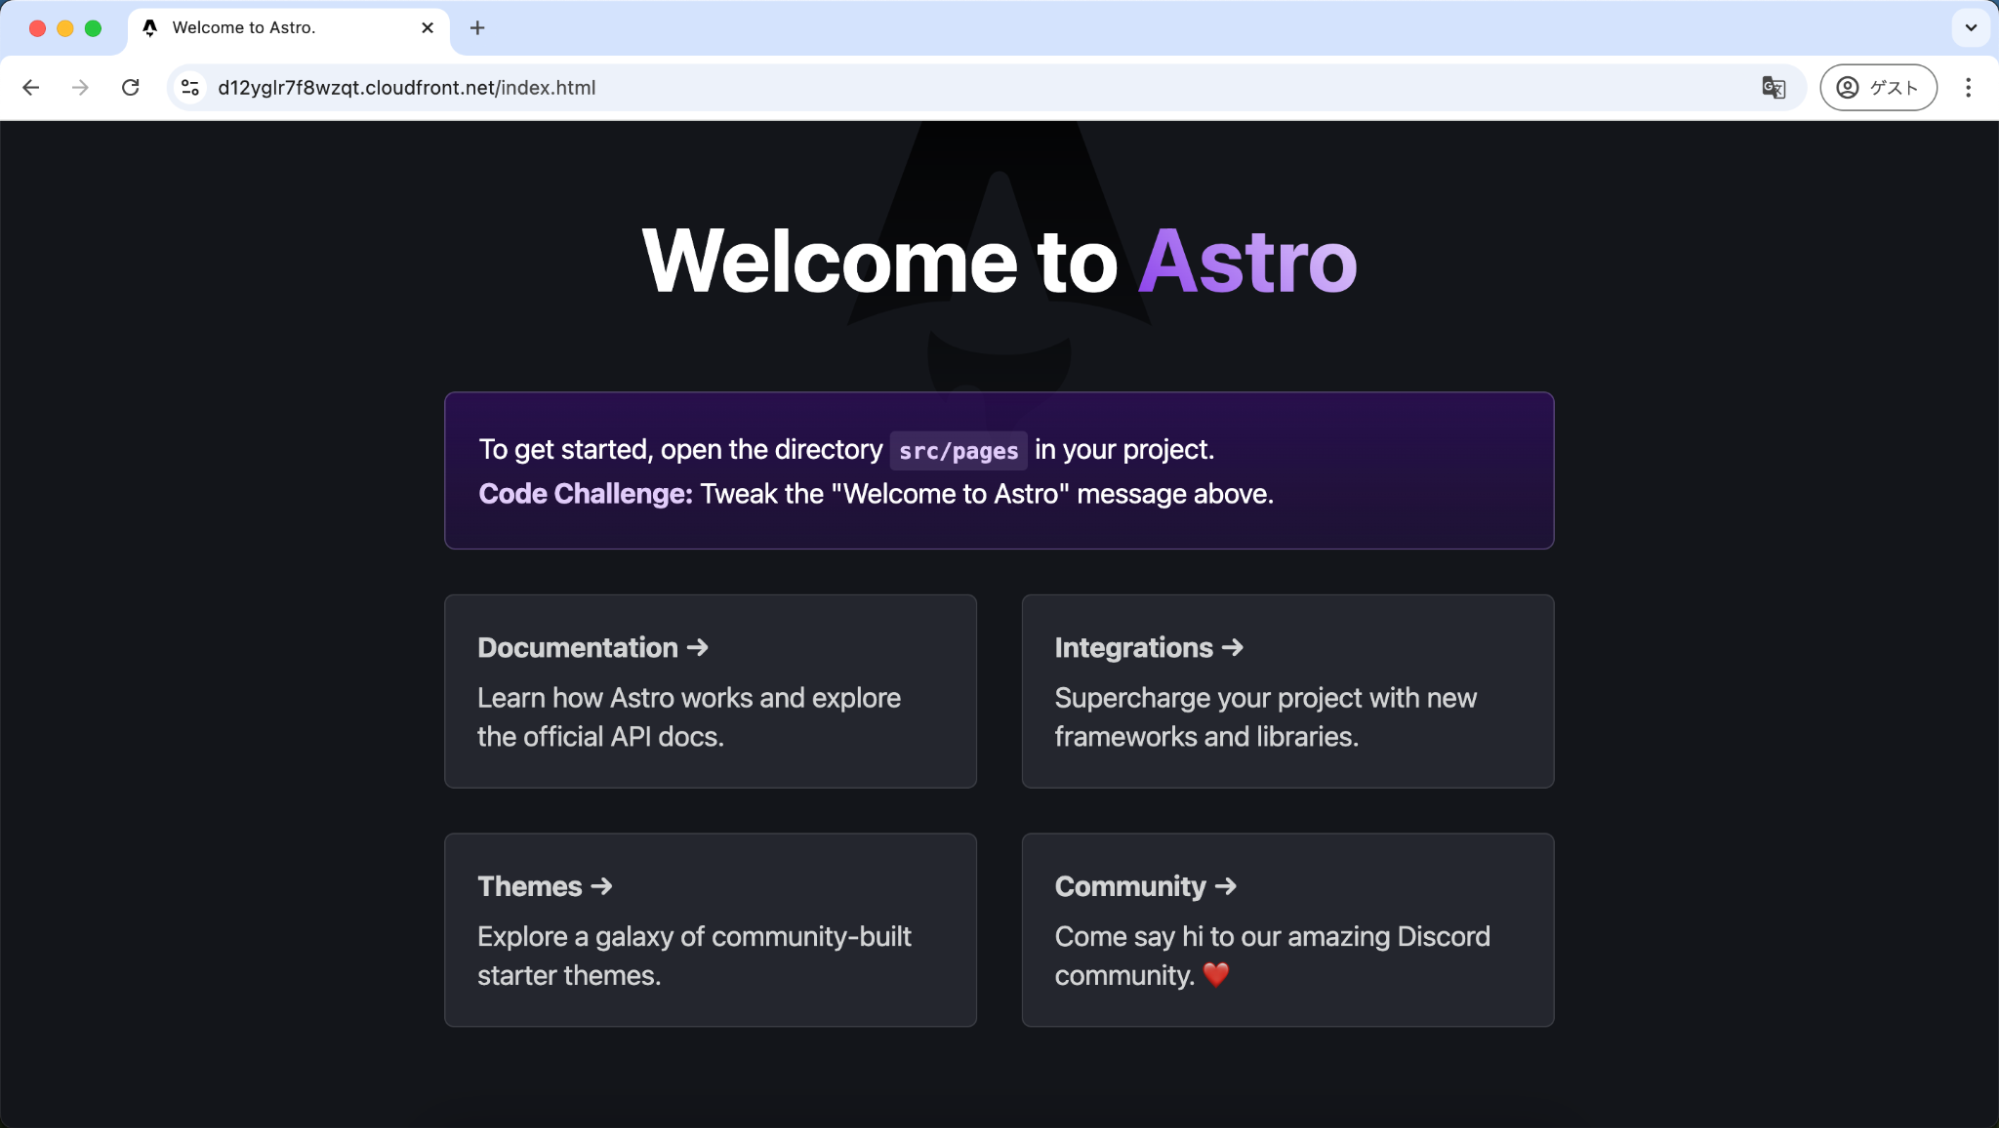Screen dimensions: 1999x1129
Task: Open the guest profile button
Action: [x=1878, y=88]
